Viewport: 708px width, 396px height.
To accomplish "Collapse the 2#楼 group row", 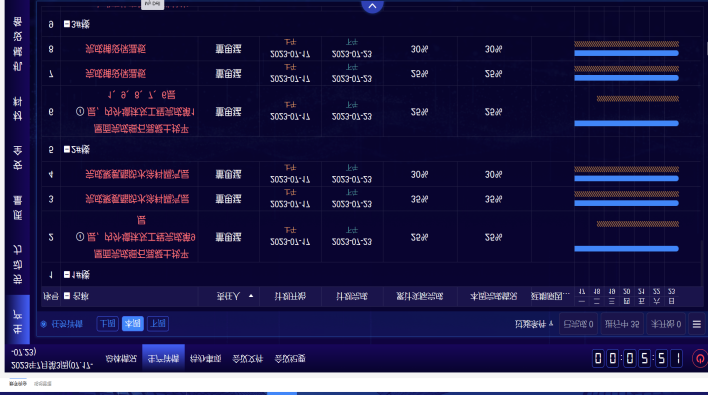I will click(x=67, y=149).
